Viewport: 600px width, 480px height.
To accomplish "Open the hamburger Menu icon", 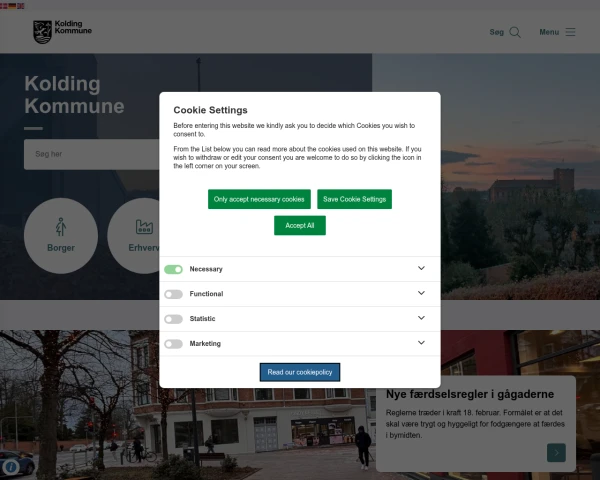I will point(570,32).
